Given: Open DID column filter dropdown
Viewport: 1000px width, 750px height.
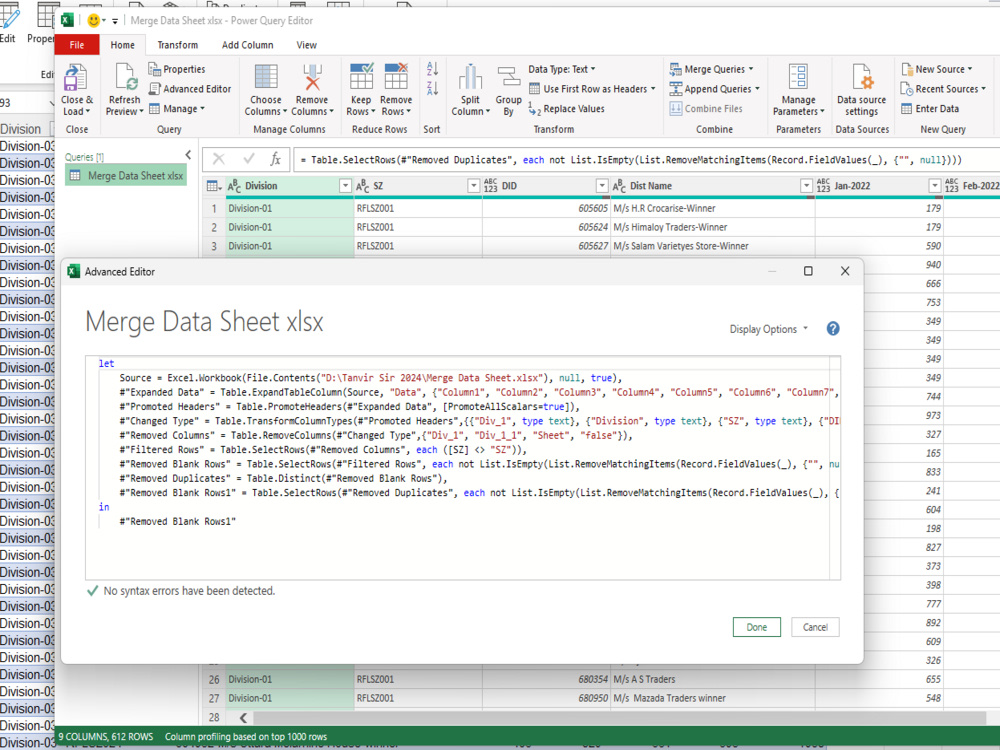Looking at the screenshot, I should tap(601, 186).
